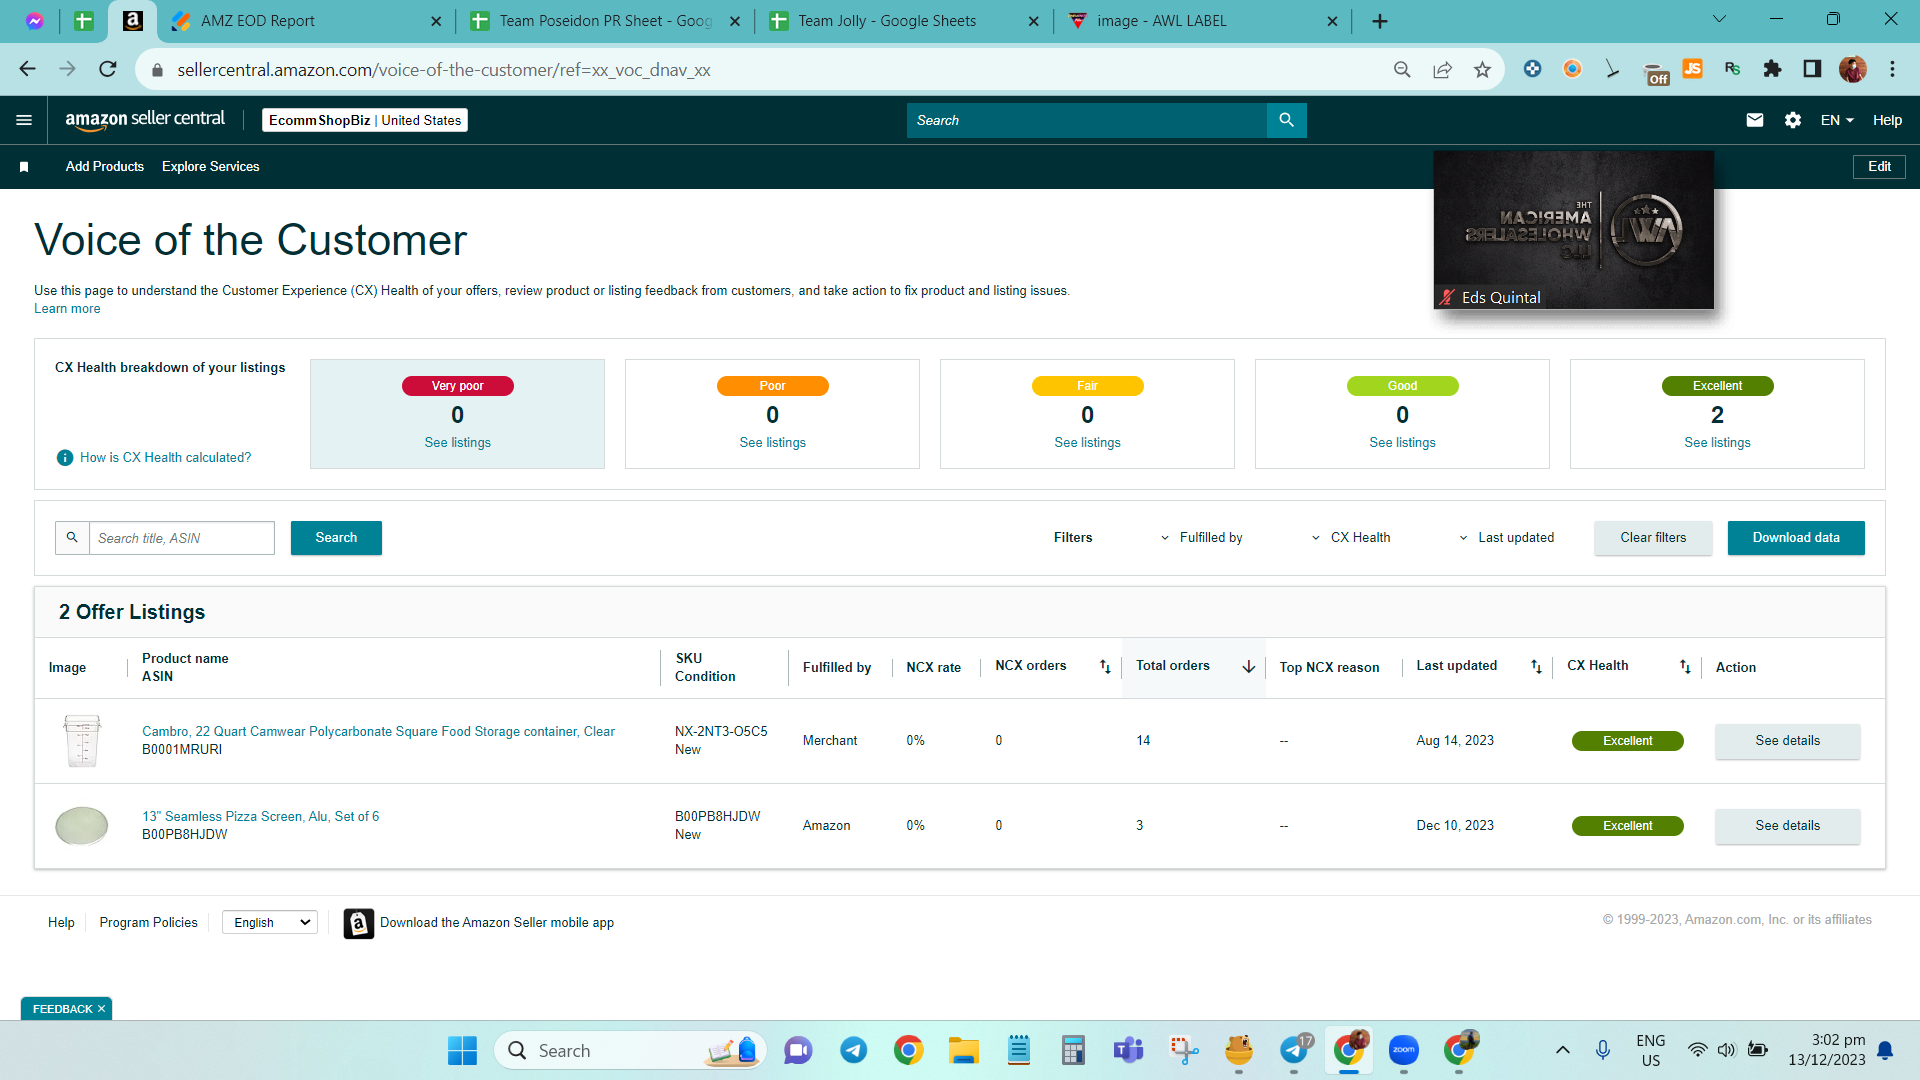This screenshot has width=1920, height=1080.
Task: Click See details for Cambro container
Action: [1787, 741]
